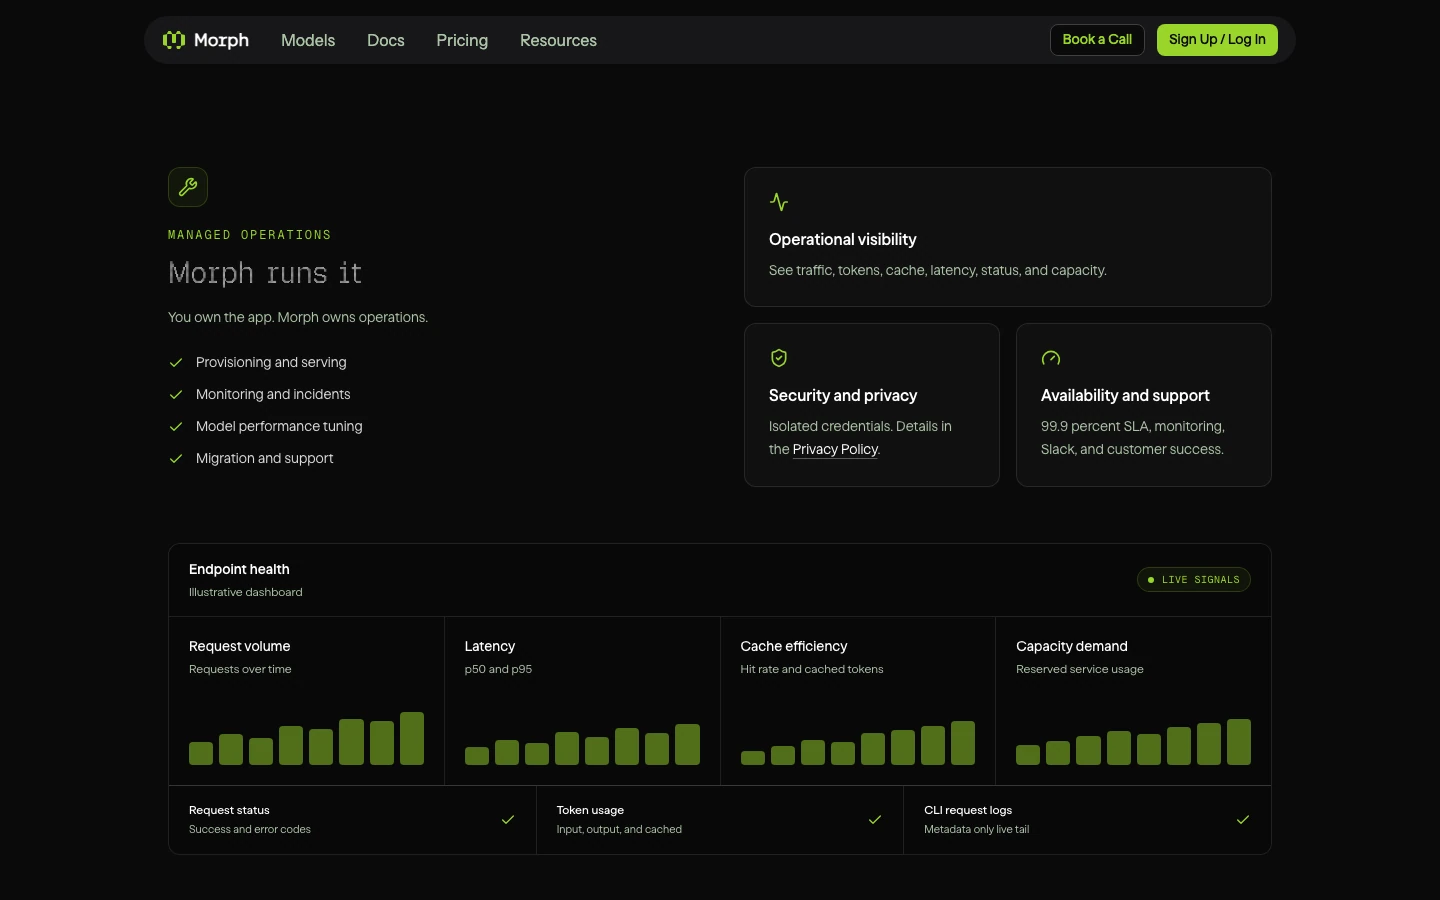Open the Privacy Policy link
The width and height of the screenshot is (1440, 900).
835,449
